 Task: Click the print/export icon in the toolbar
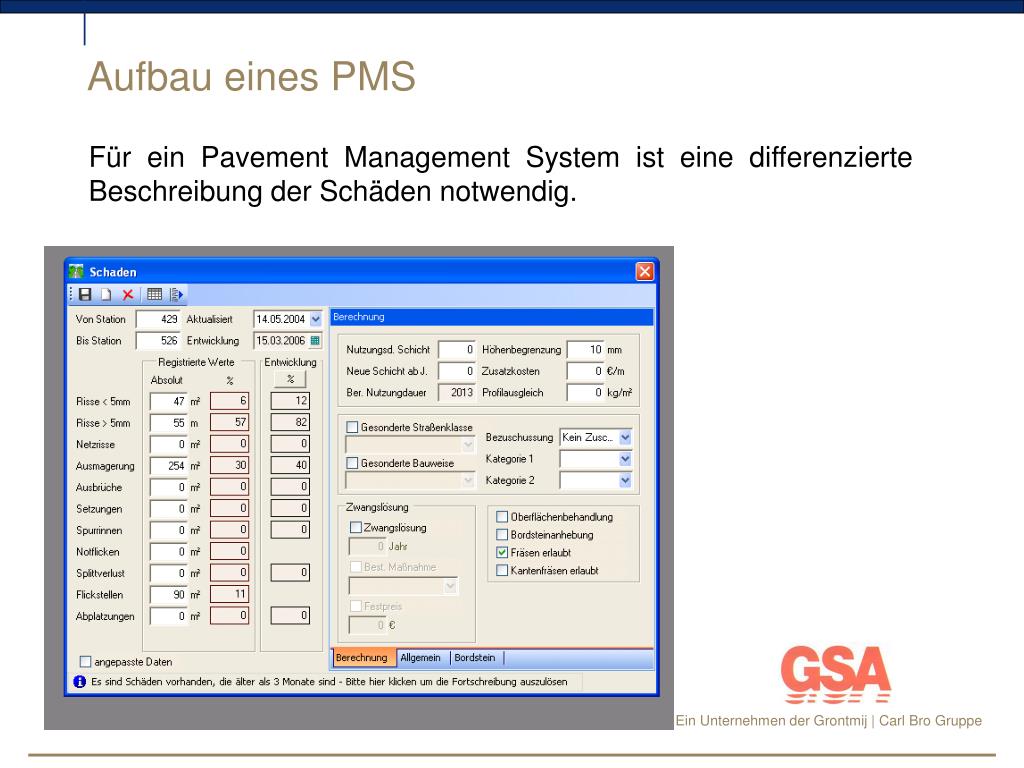tap(175, 294)
